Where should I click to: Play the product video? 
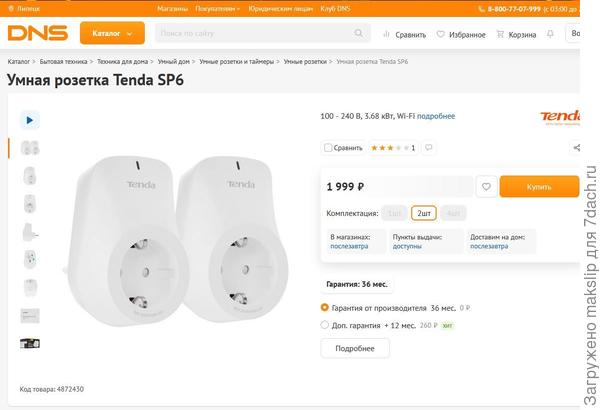click(x=30, y=120)
